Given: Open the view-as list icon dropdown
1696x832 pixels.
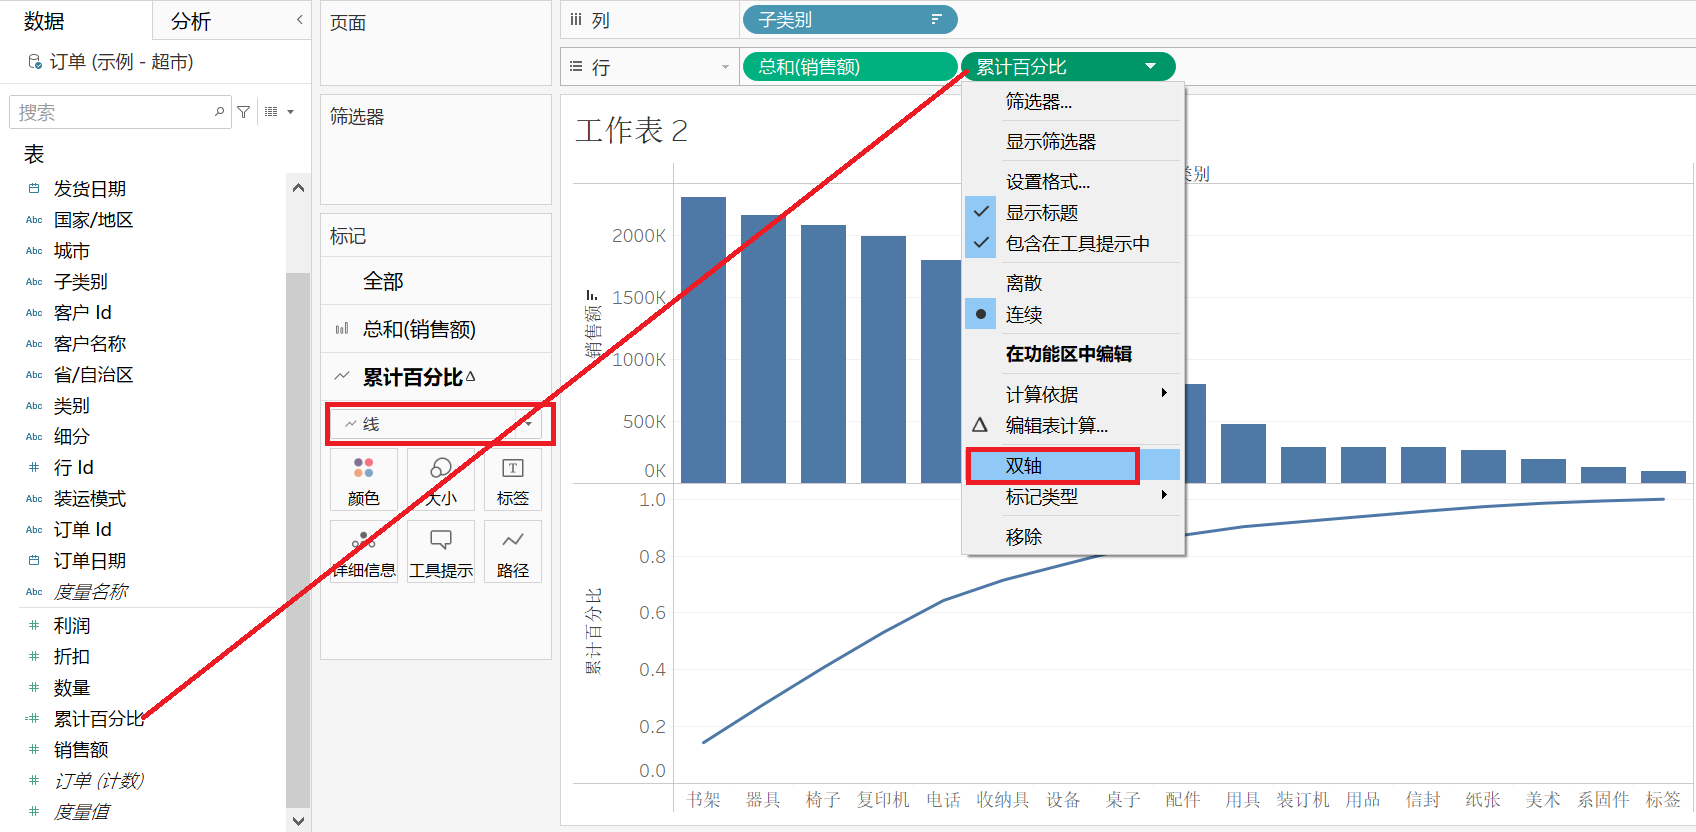Looking at the screenshot, I should [279, 112].
